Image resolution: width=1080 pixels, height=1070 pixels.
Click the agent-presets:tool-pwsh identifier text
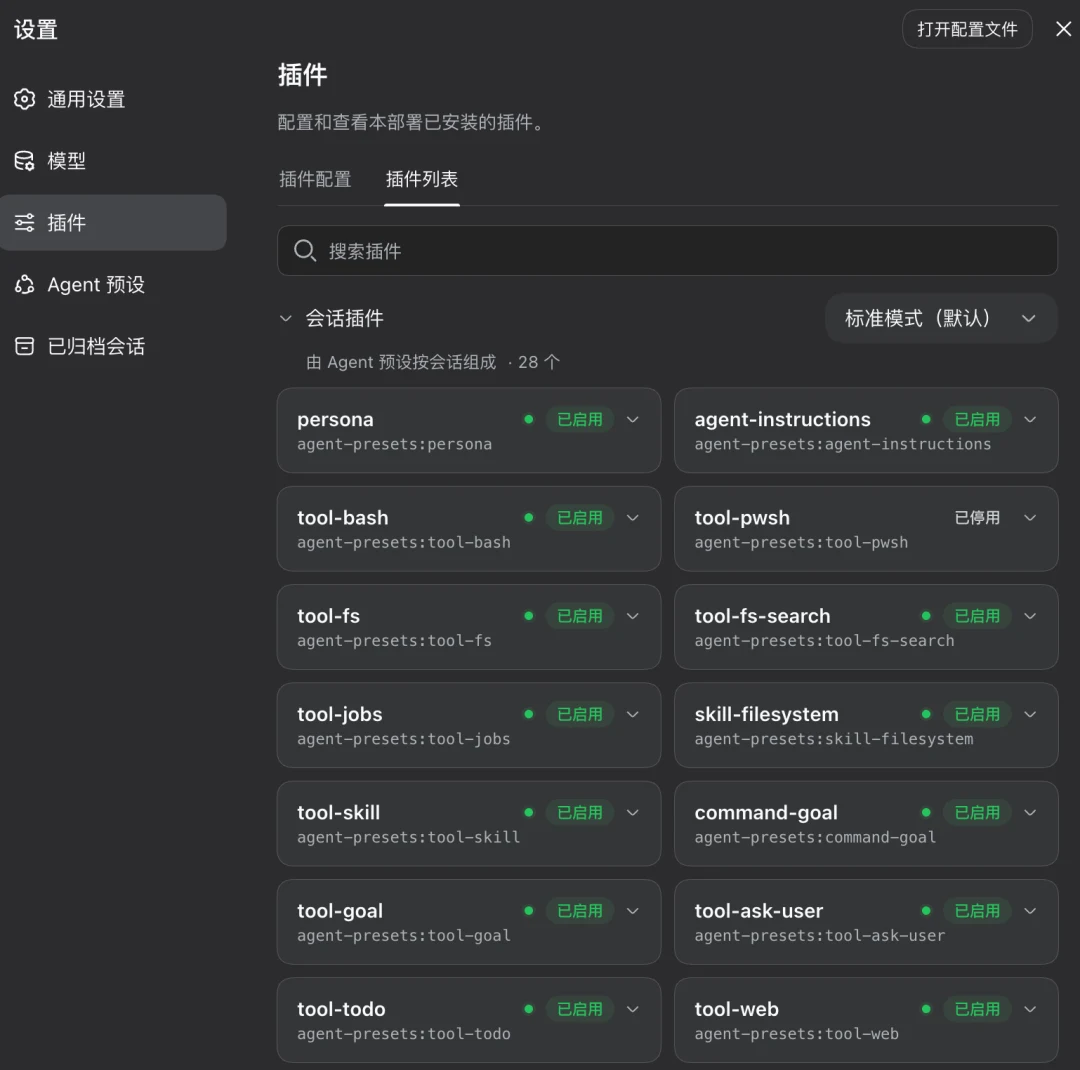point(801,543)
